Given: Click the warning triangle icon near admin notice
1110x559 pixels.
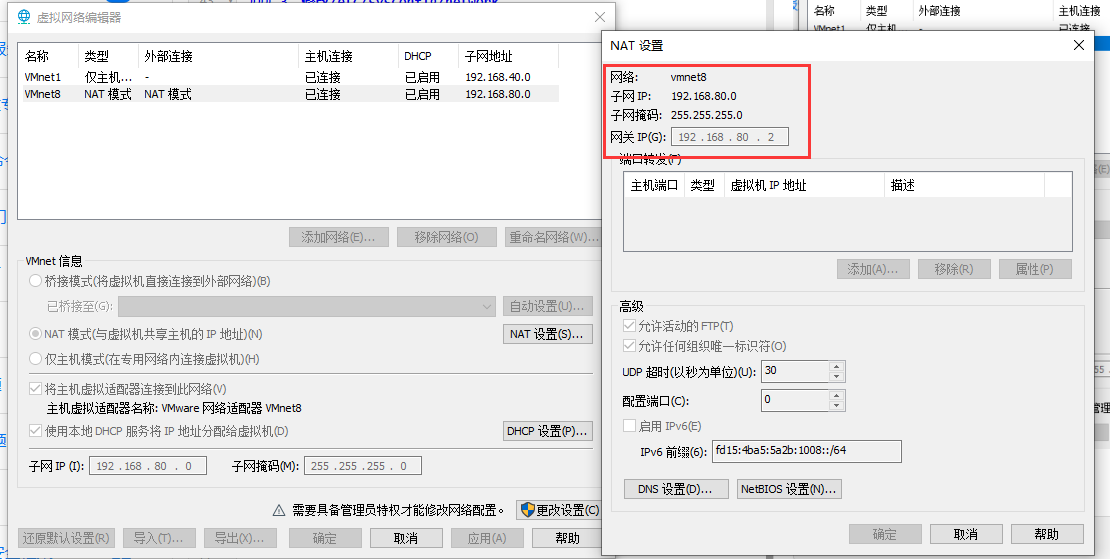Looking at the screenshot, I should pyautogui.click(x=280, y=511).
